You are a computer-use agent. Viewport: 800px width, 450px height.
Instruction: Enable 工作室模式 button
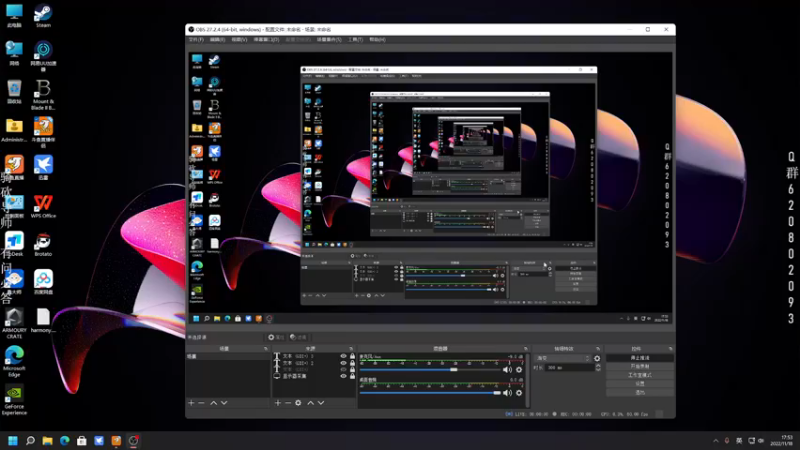click(640, 376)
